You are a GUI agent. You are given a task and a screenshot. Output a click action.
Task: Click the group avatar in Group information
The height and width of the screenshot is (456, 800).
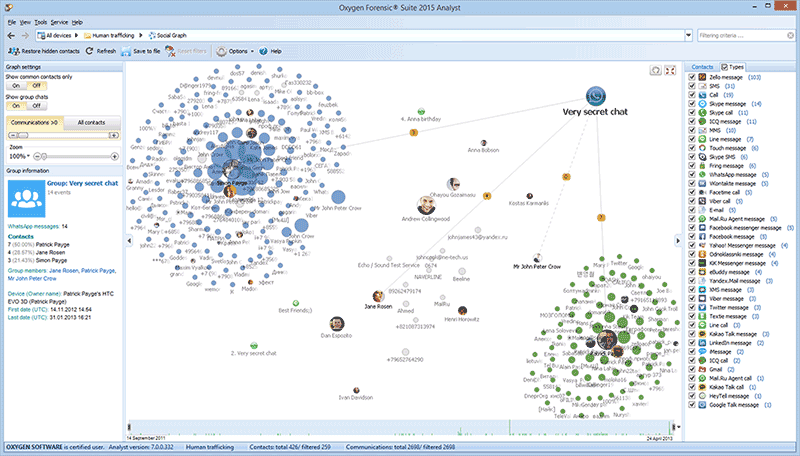click(27, 198)
